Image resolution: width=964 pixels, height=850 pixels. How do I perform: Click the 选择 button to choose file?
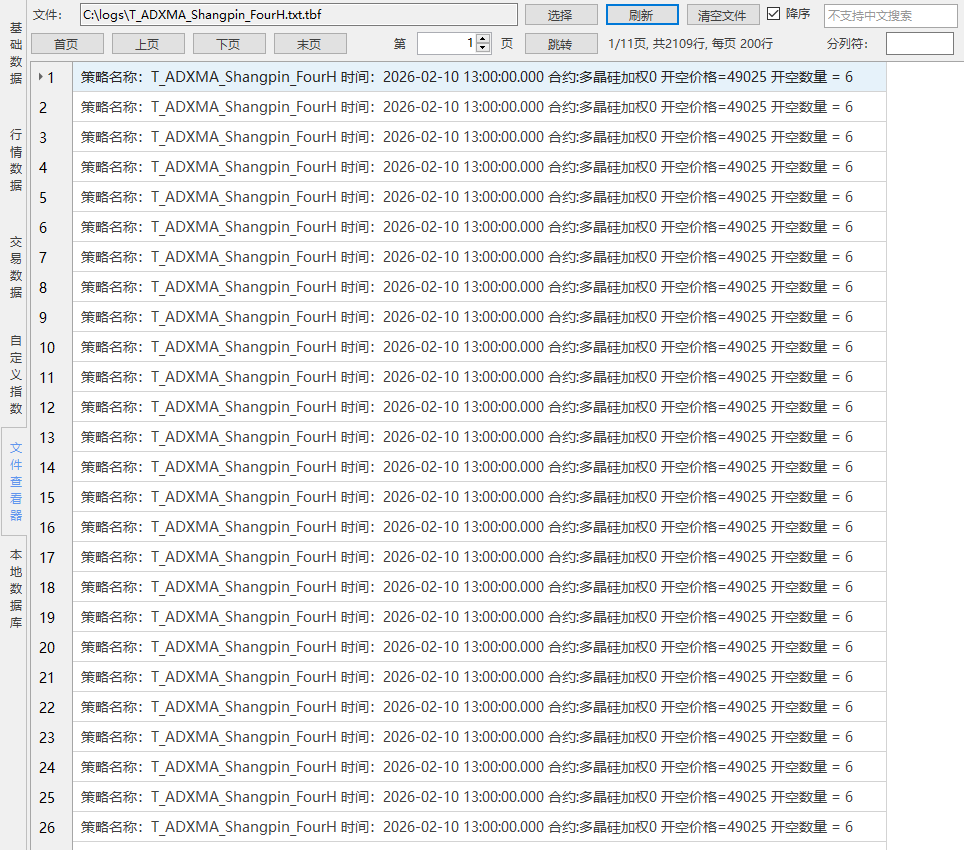click(x=561, y=15)
